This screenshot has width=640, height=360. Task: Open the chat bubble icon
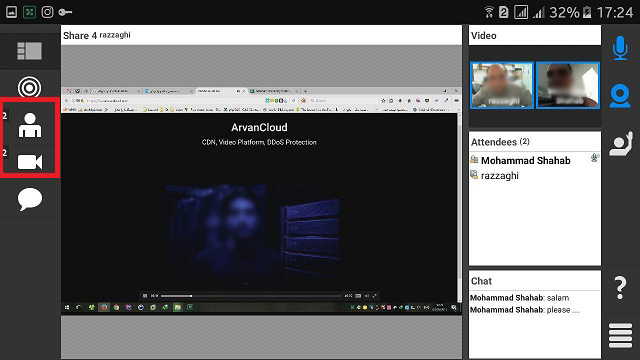tap(30, 199)
